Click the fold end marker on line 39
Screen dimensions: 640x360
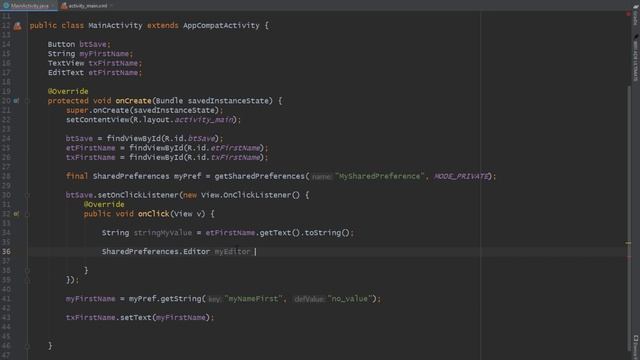(27, 280)
